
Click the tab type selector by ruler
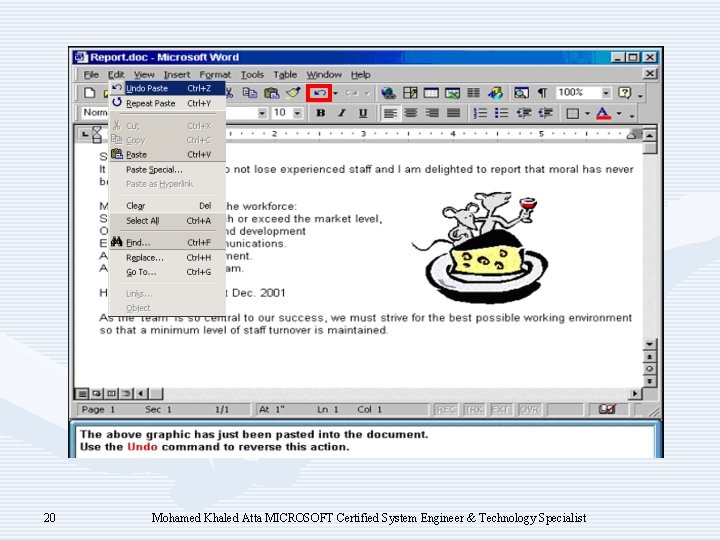[x=85, y=134]
